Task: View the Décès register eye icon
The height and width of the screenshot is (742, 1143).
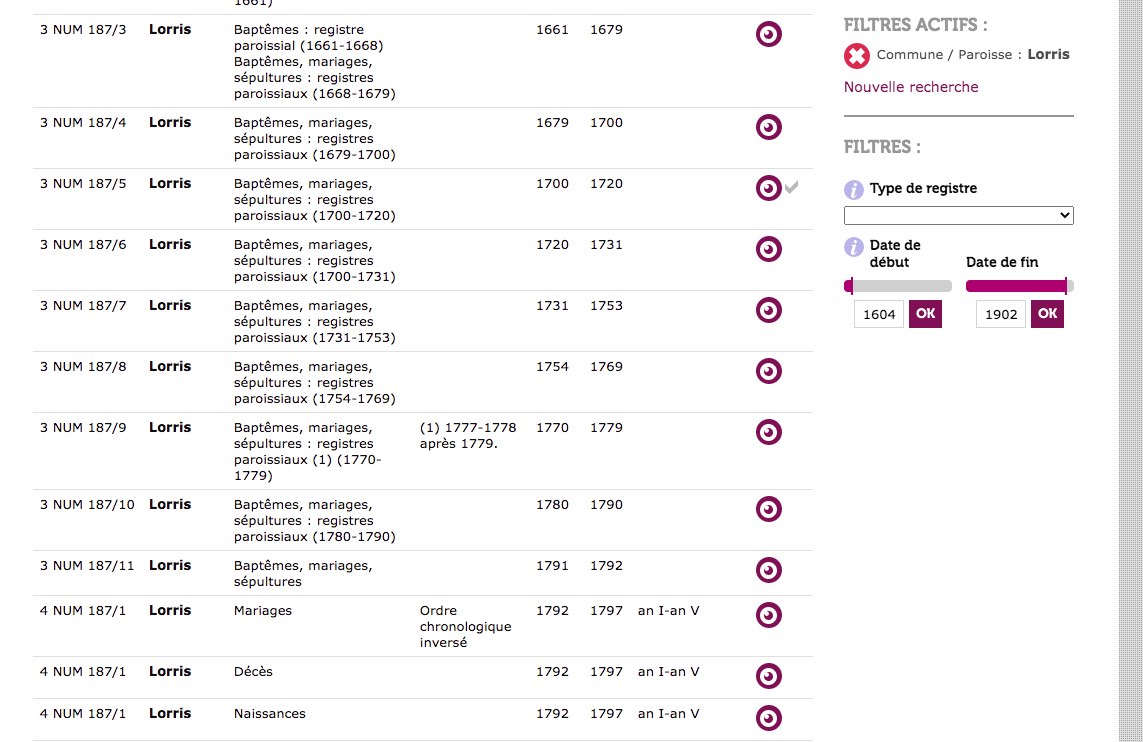Action: (768, 677)
